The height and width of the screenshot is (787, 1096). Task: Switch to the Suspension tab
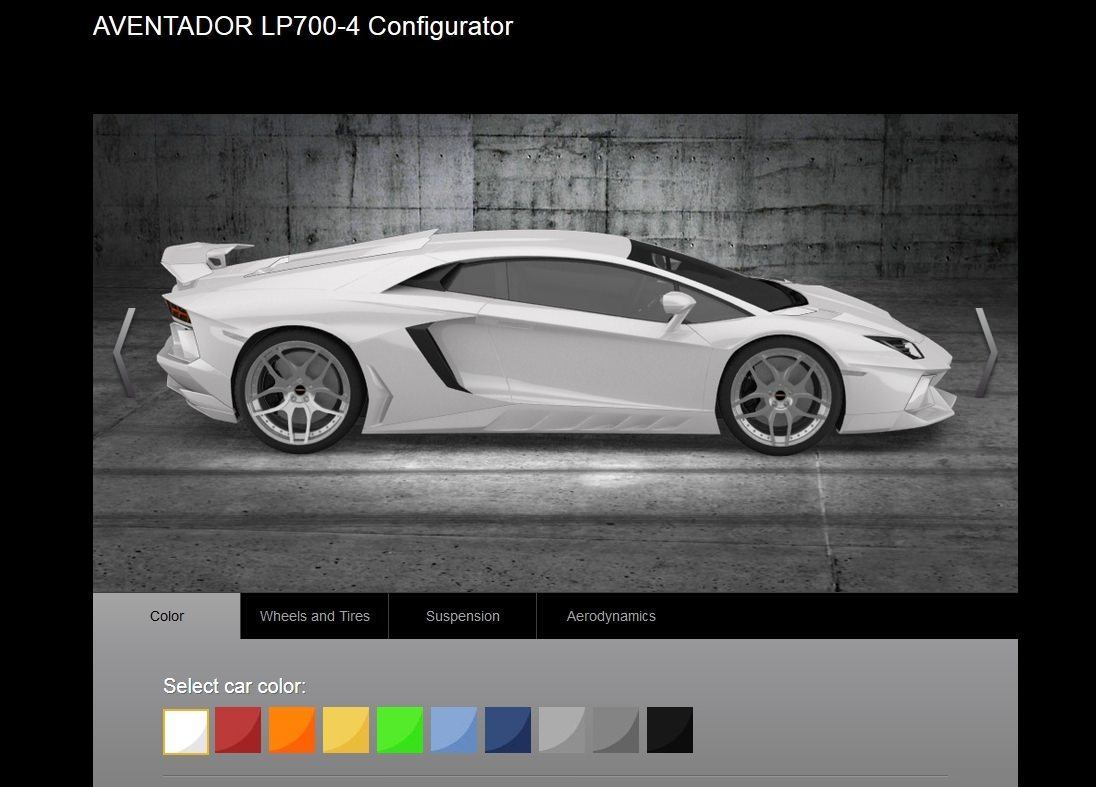click(463, 616)
